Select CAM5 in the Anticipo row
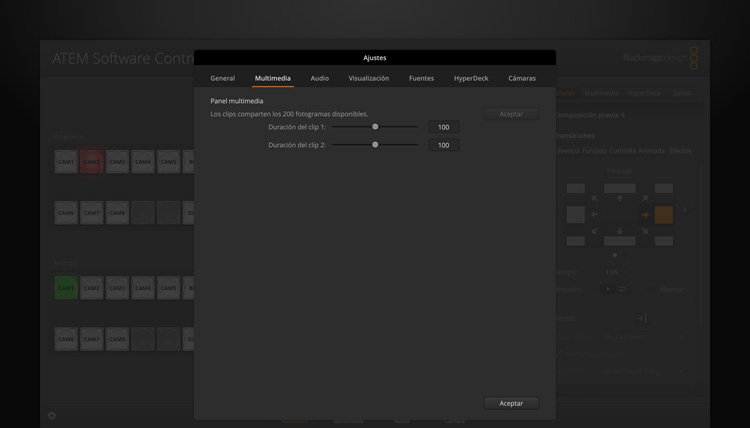Image resolution: width=750 pixels, height=428 pixels. (168, 288)
